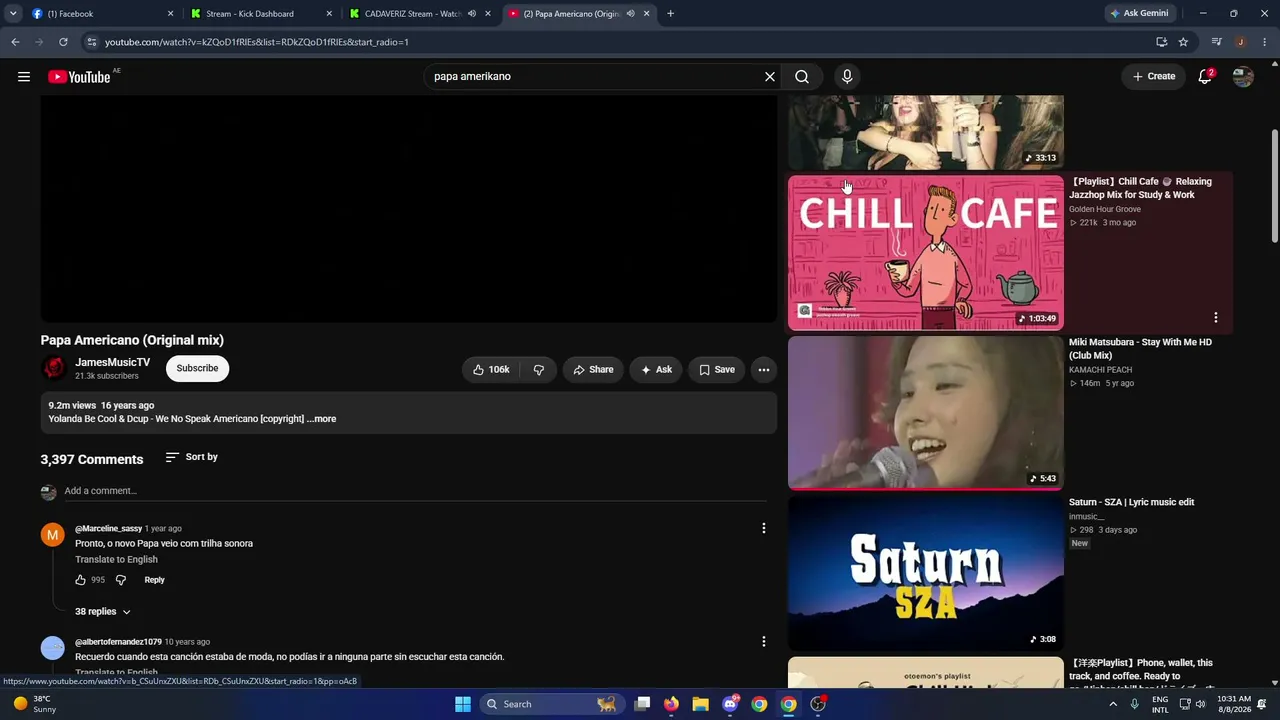Launch Firefox from the taskbar
The width and height of the screenshot is (1280, 720).
coord(671,704)
